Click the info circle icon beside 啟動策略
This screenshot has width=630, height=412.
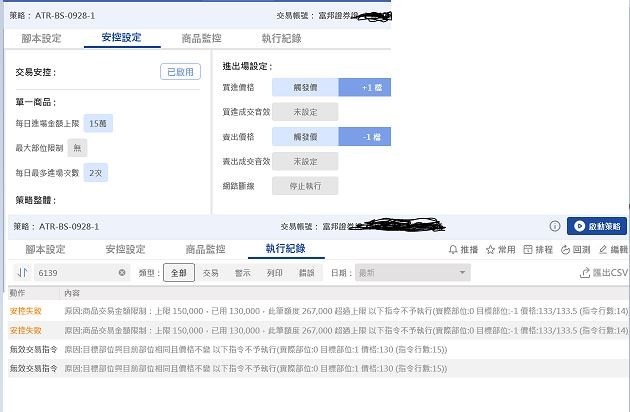point(554,226)
